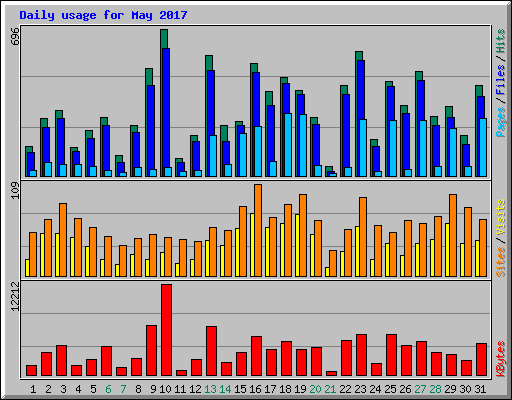This screenshot has width=512, height=400.
Task: Click the 696 hits axis value
Action: tap(15, 37)
